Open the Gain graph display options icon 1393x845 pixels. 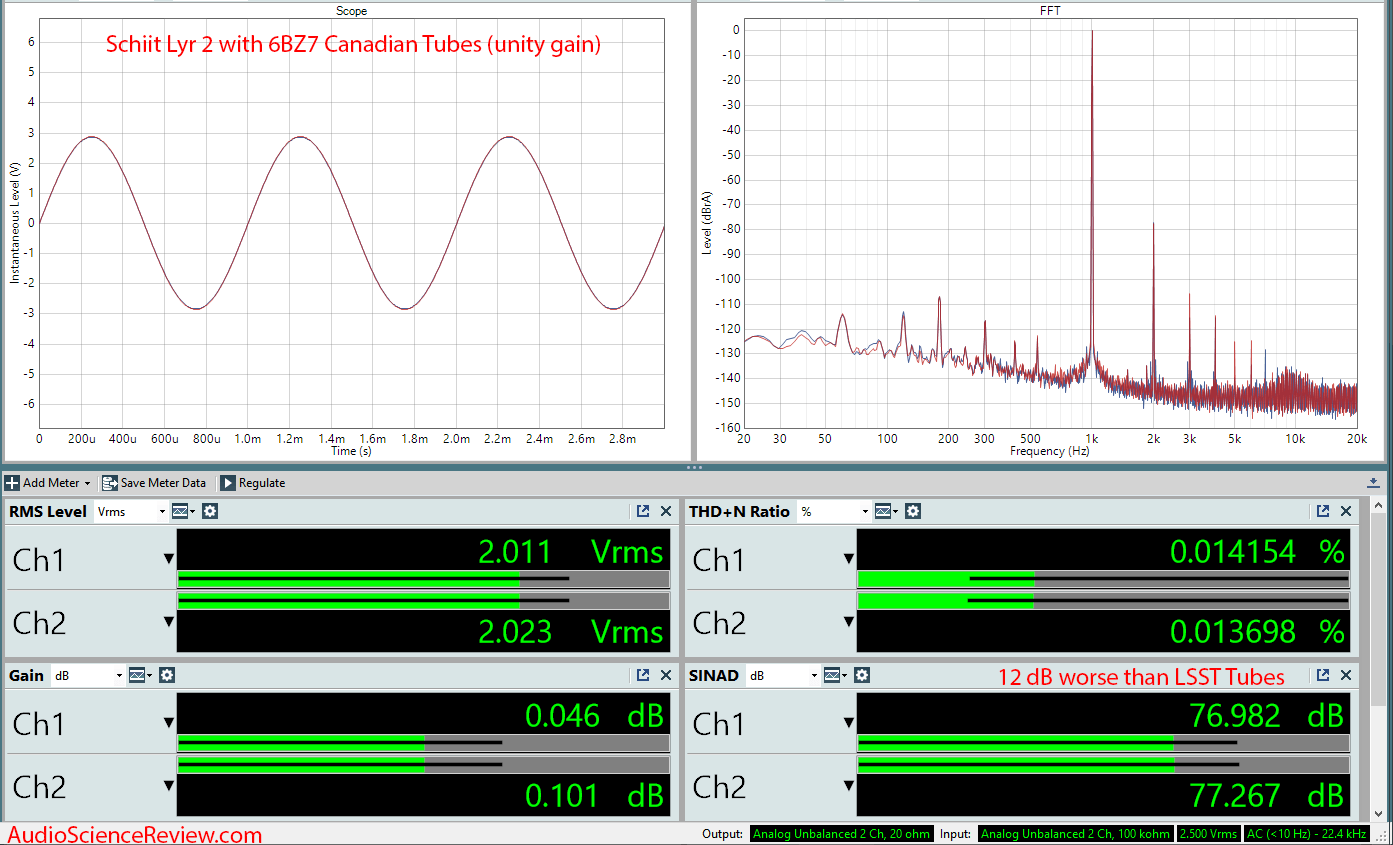point(141,675)
